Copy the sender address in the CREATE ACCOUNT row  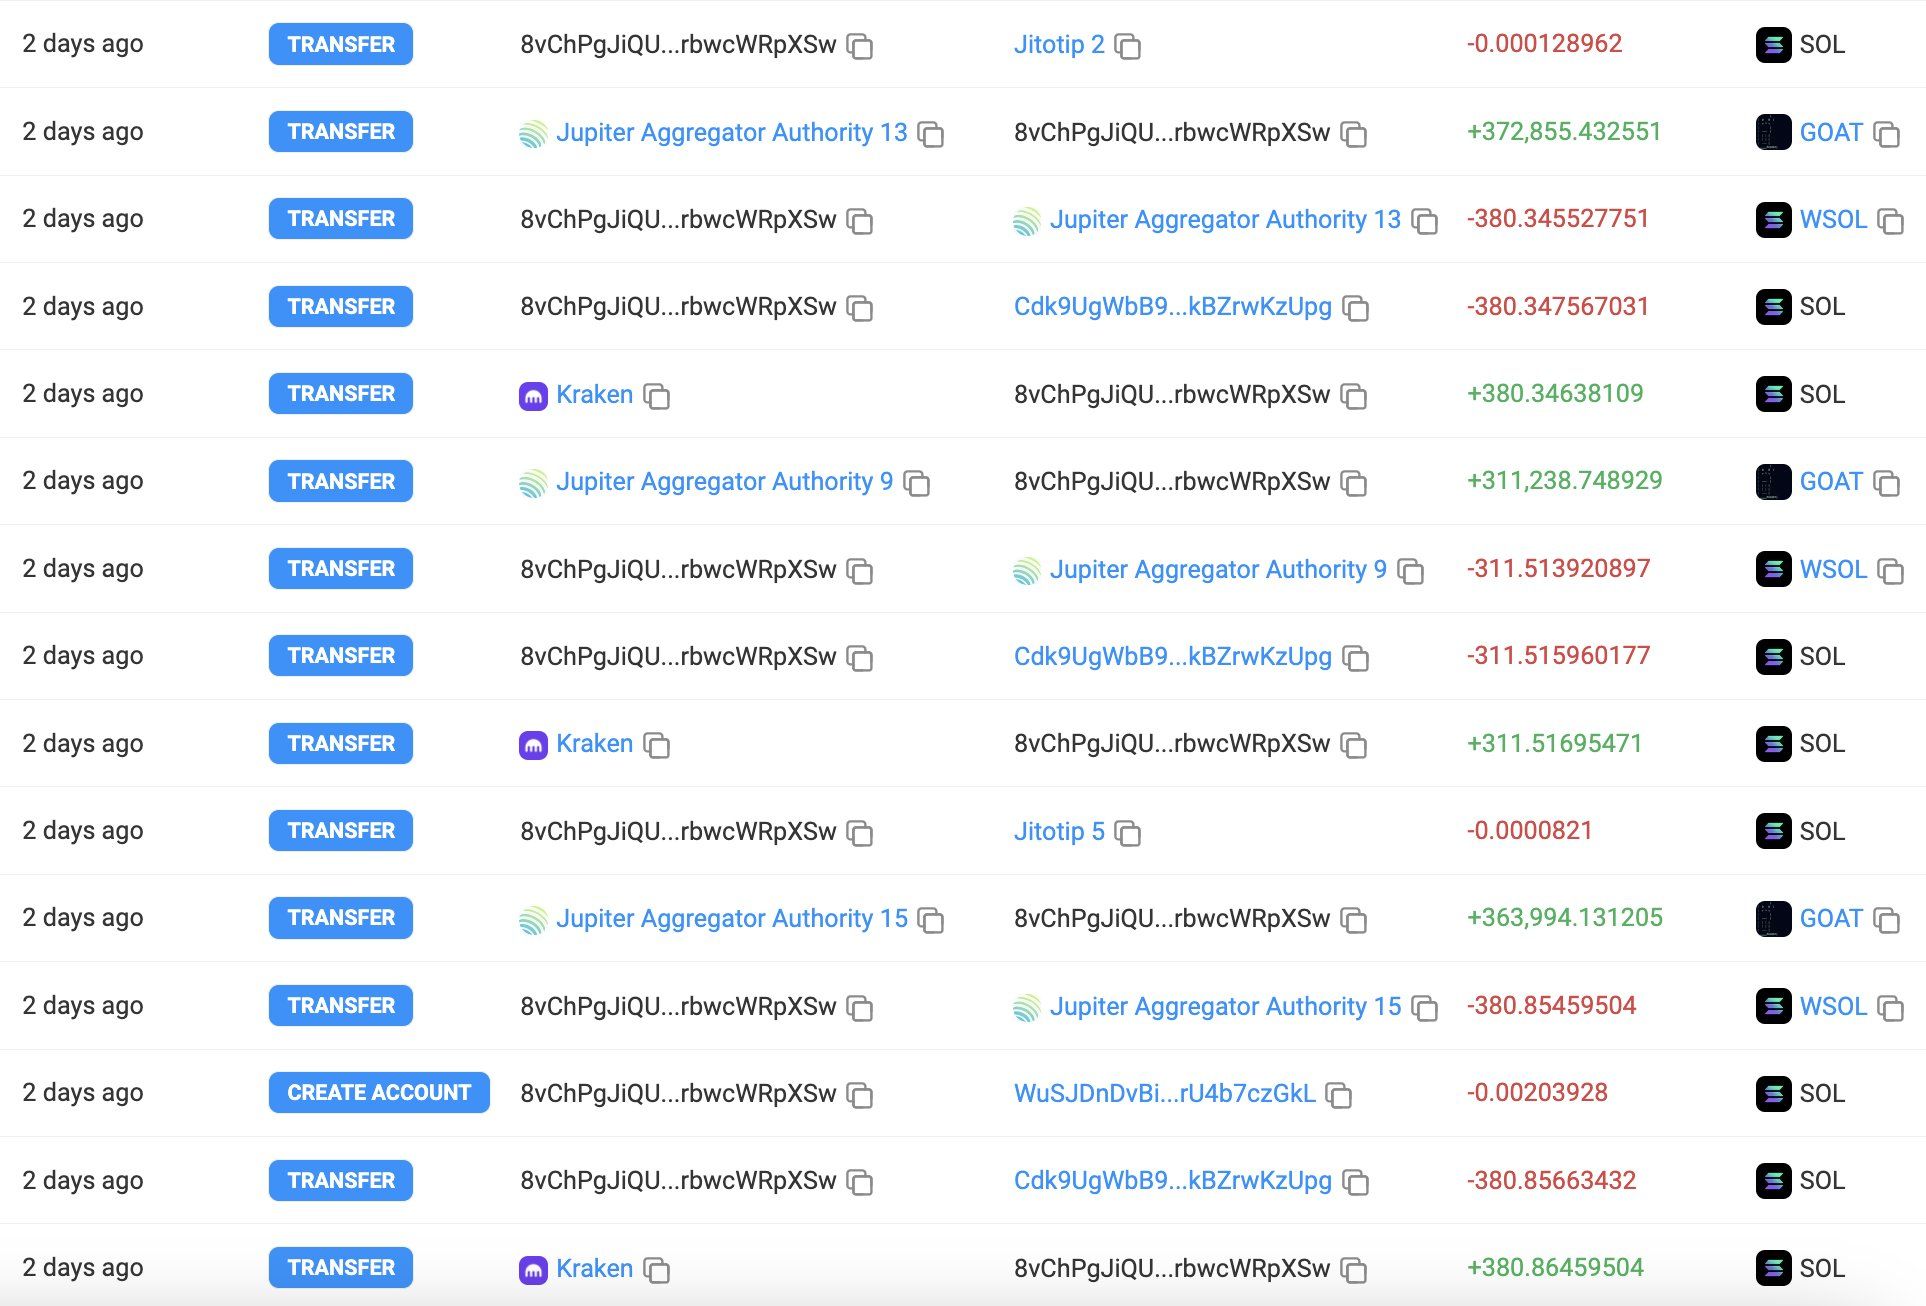[859, 1095]
